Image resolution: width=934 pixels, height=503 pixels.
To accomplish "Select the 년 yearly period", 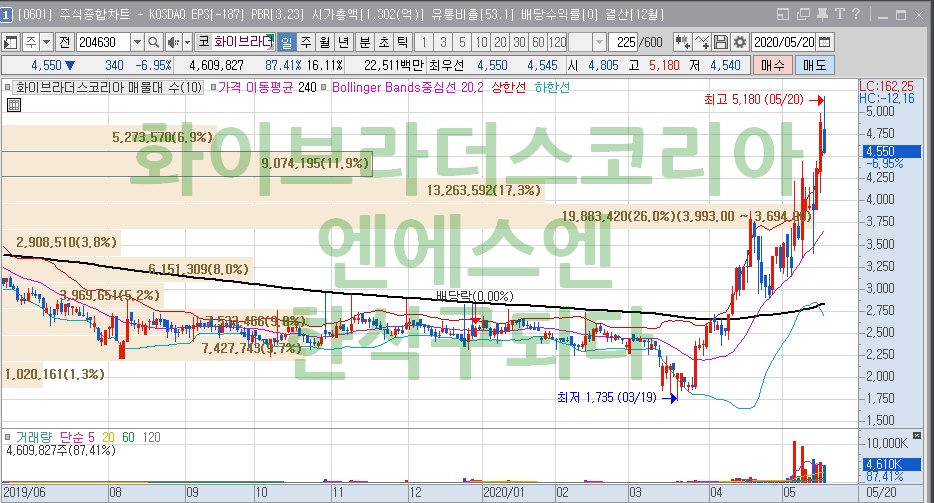I will pyautogui.click(x=343, y=42).
